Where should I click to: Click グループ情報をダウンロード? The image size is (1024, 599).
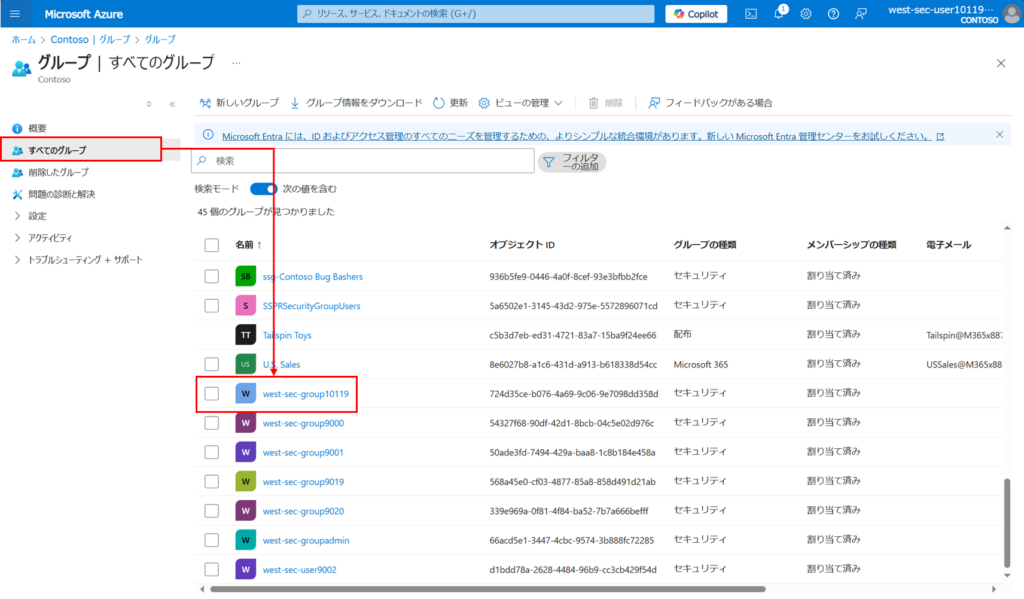356,103
